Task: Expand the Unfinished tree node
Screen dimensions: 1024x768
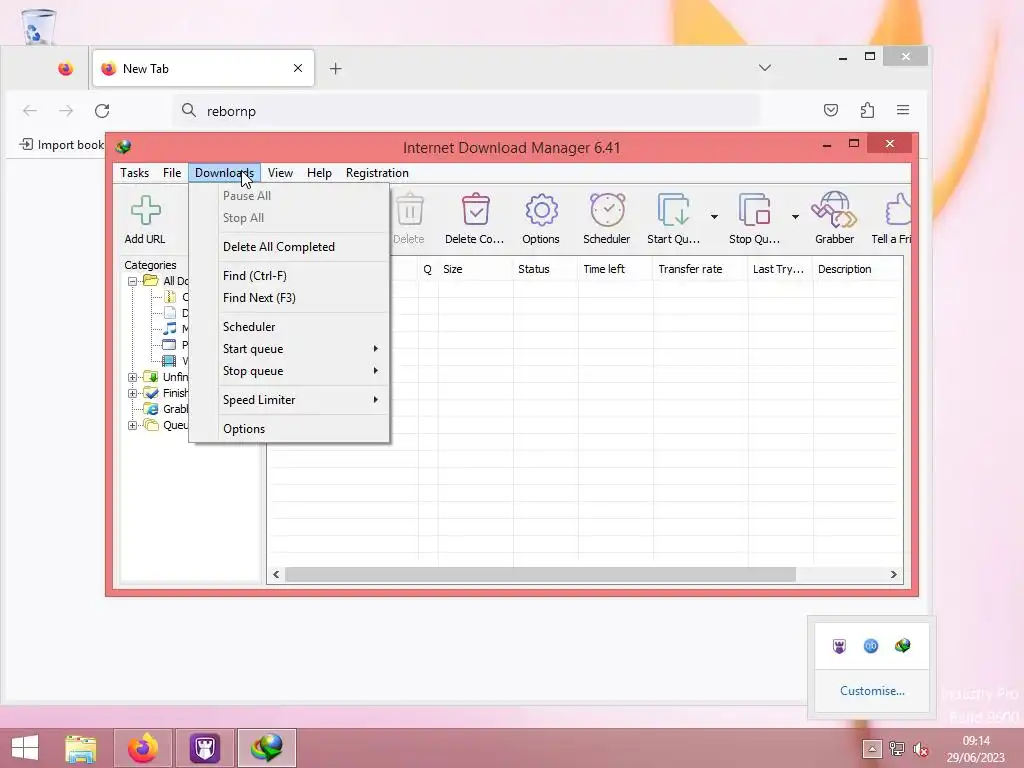Action: tap(133, 377)
